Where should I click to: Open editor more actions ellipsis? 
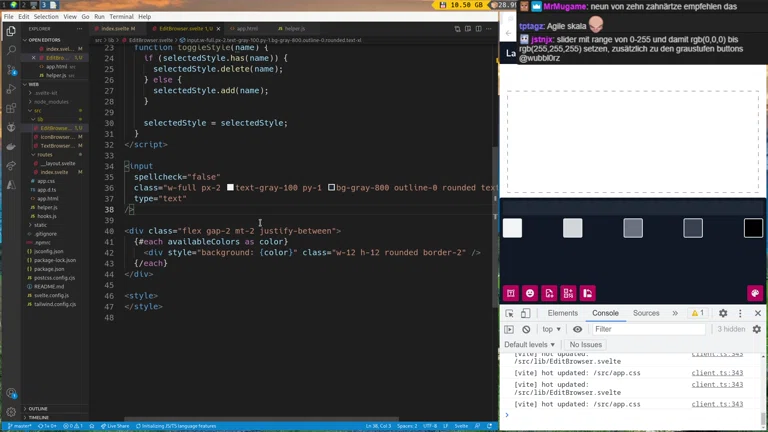click(x=488, y=29)
